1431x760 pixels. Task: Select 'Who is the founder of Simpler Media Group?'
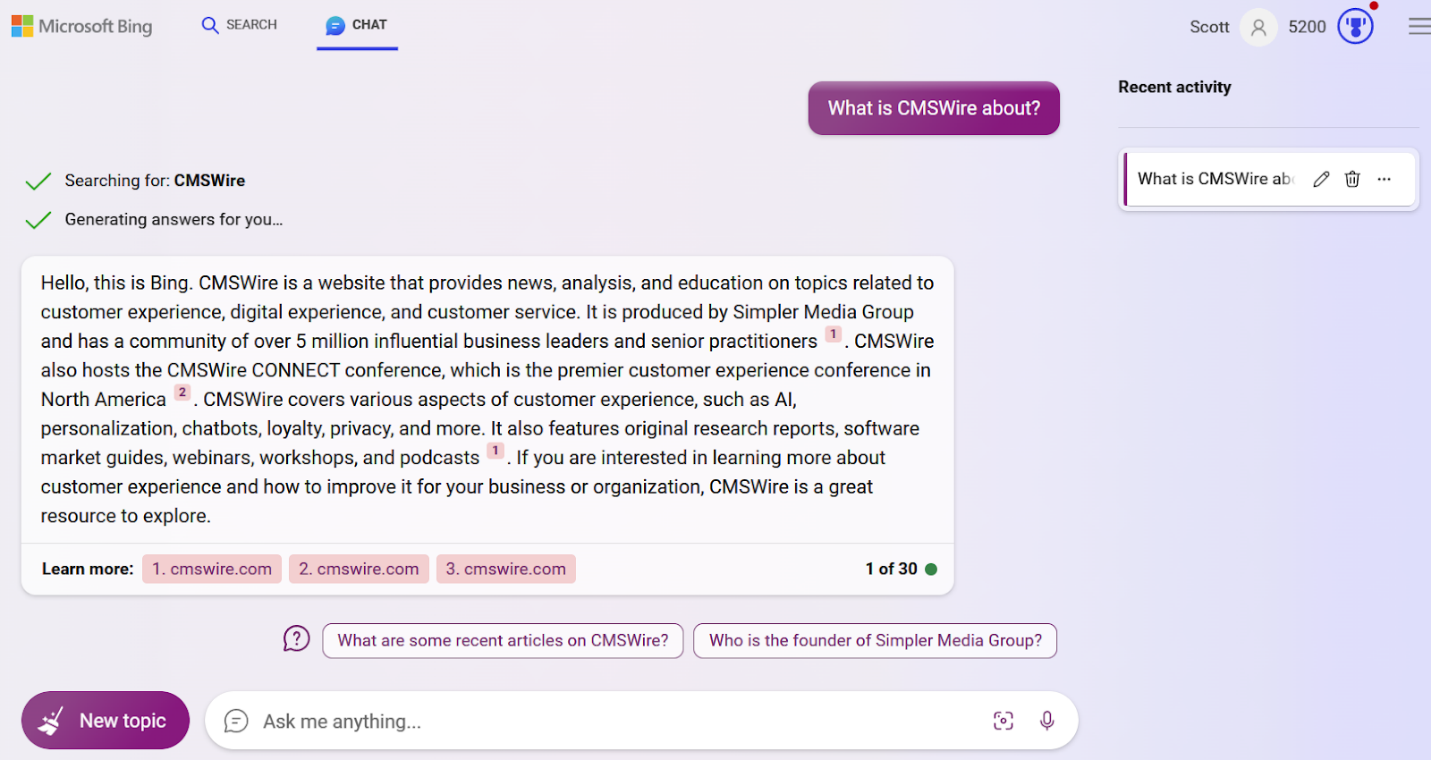point(875,641)
